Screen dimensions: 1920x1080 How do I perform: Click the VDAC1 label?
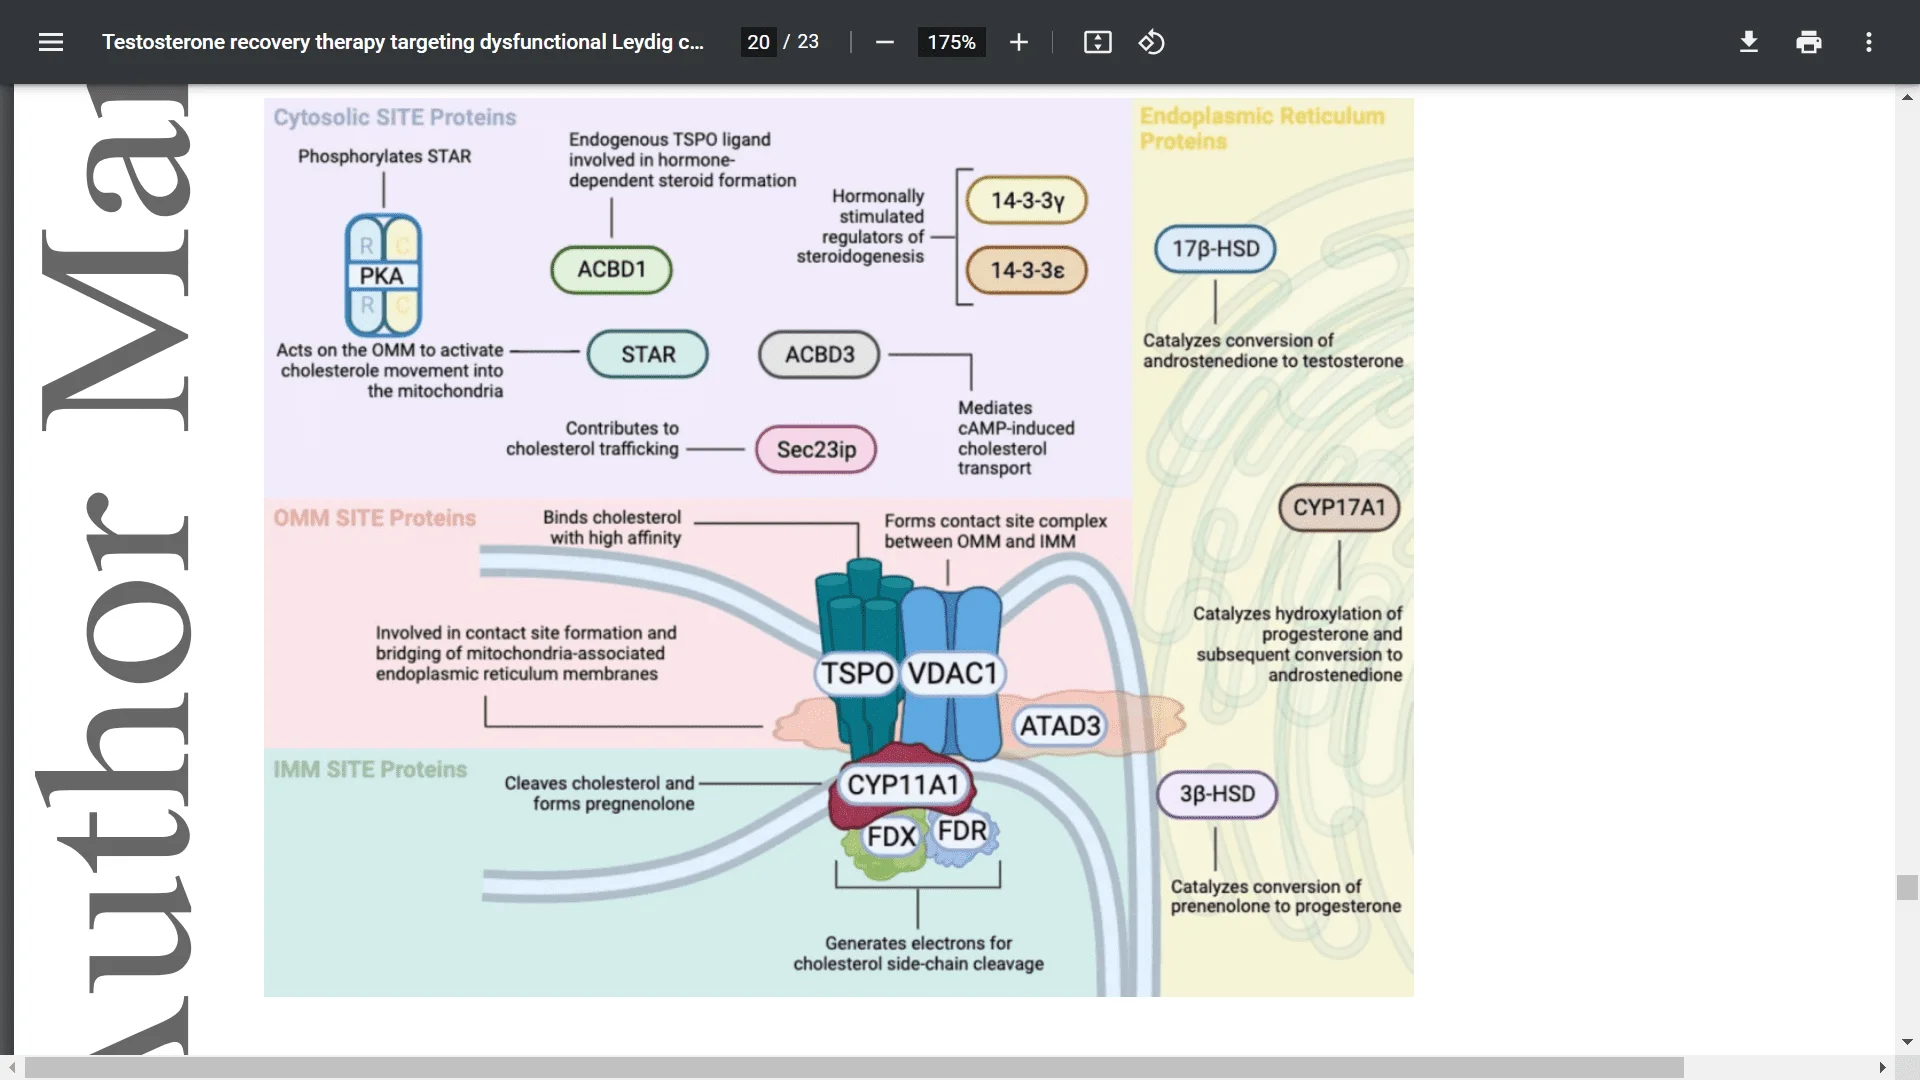click(953, 673)
